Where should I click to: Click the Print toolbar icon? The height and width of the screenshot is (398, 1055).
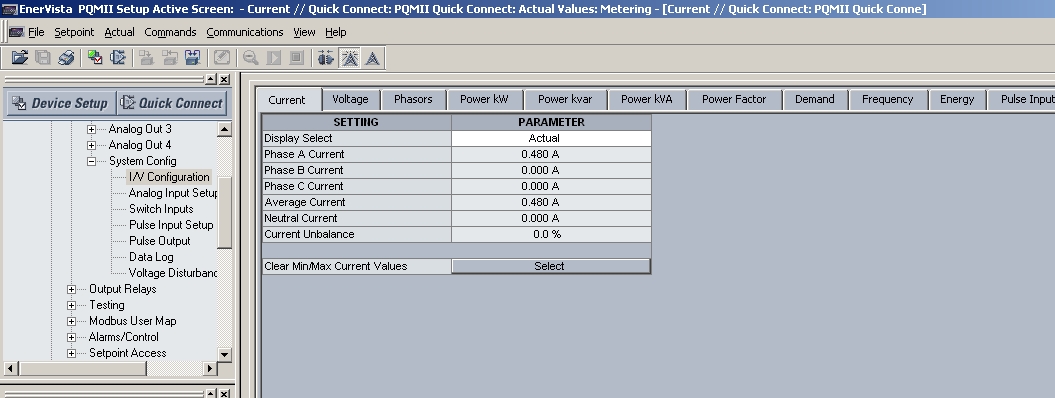(65, 58)
